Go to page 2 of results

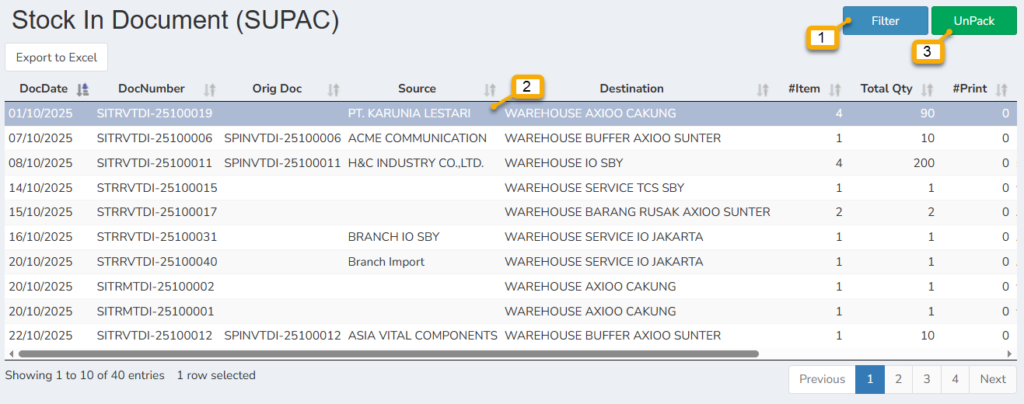899,379
